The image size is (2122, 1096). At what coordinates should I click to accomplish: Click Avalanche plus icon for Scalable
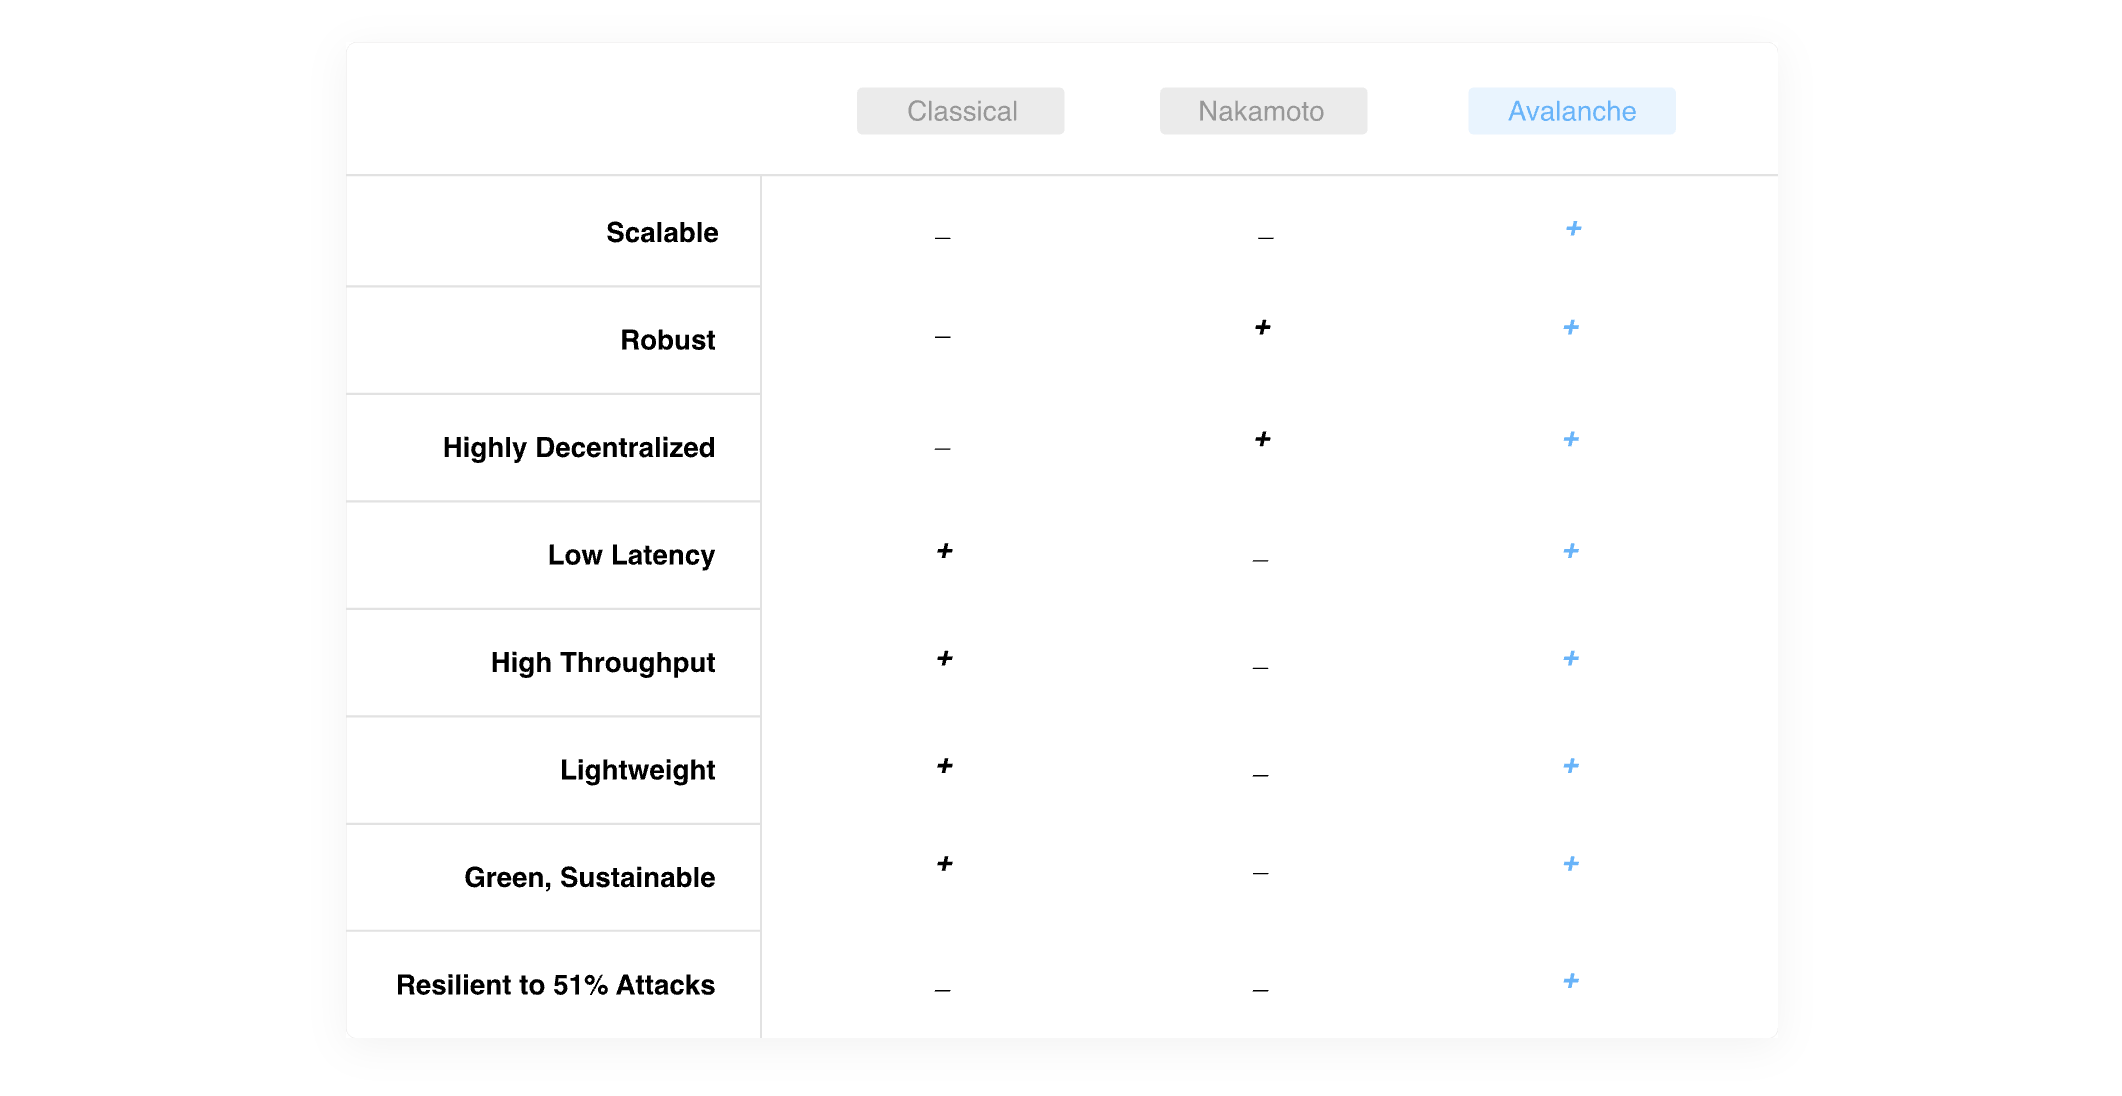point(1573,229)
